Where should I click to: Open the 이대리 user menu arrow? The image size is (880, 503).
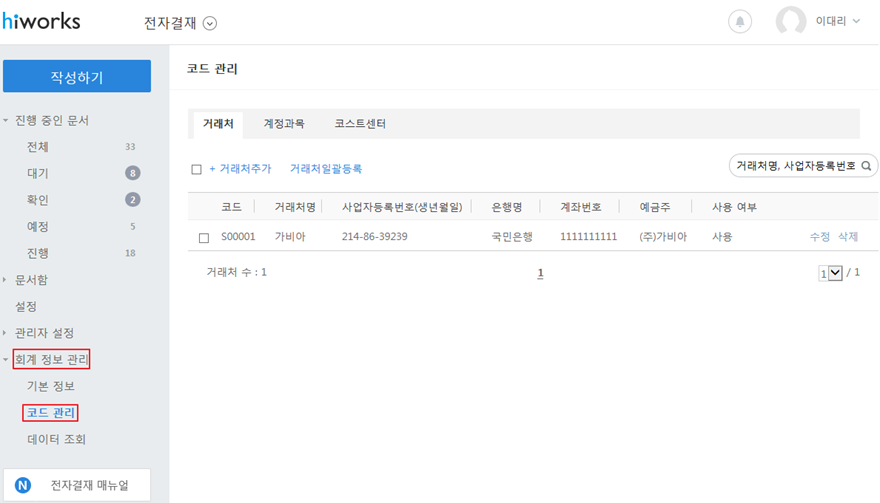coord(856,21)
